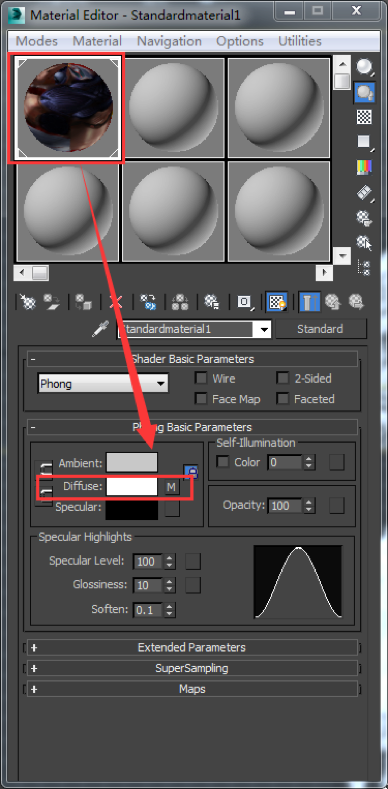The image size is (388, 789).
Task: Open the Material menu
Action: [97, 41]
